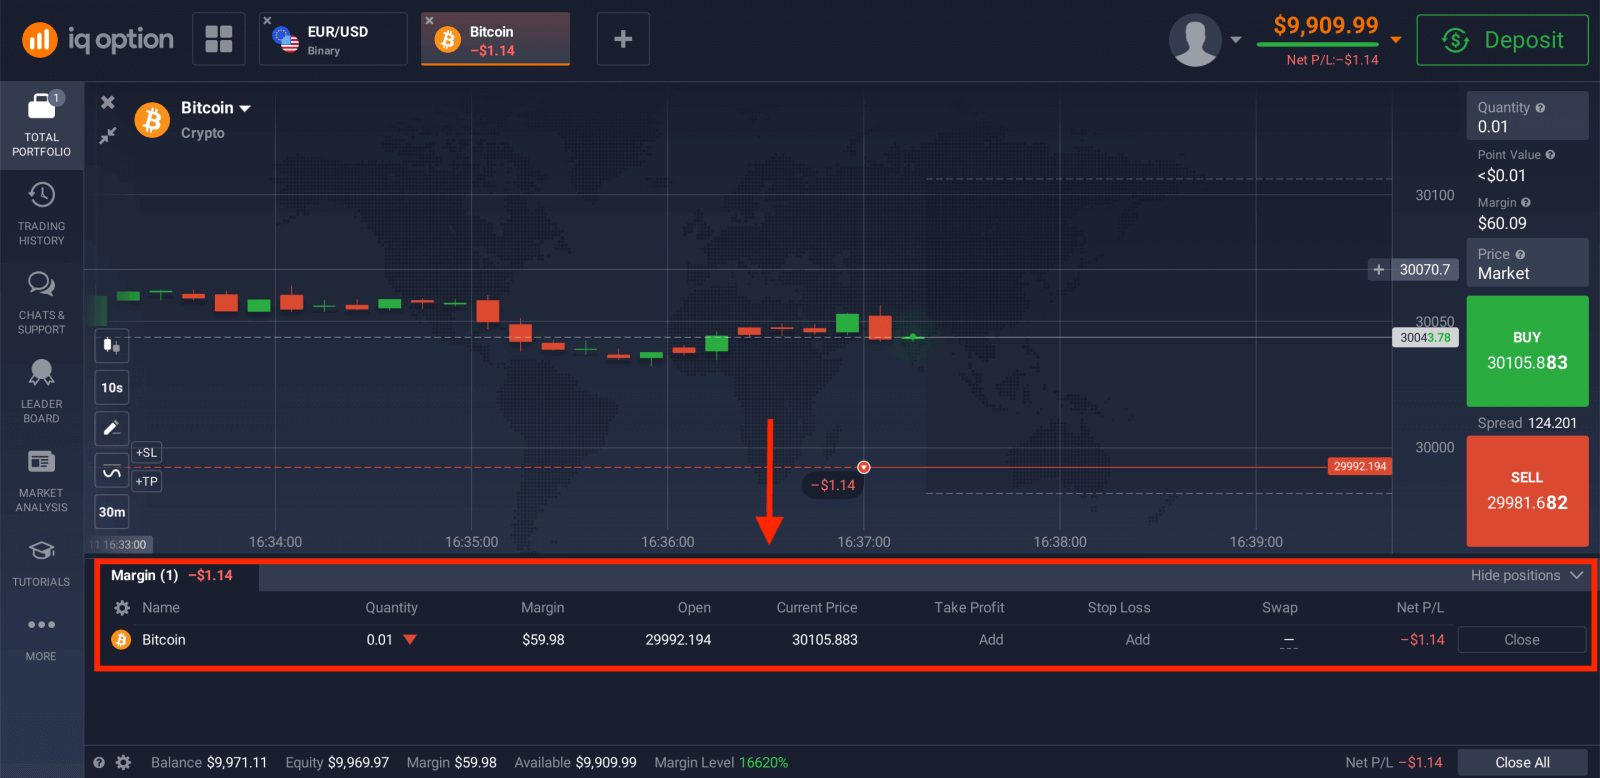1600x778 pixels.
Task: Set candle interval via 10s button
Action: 112,387
